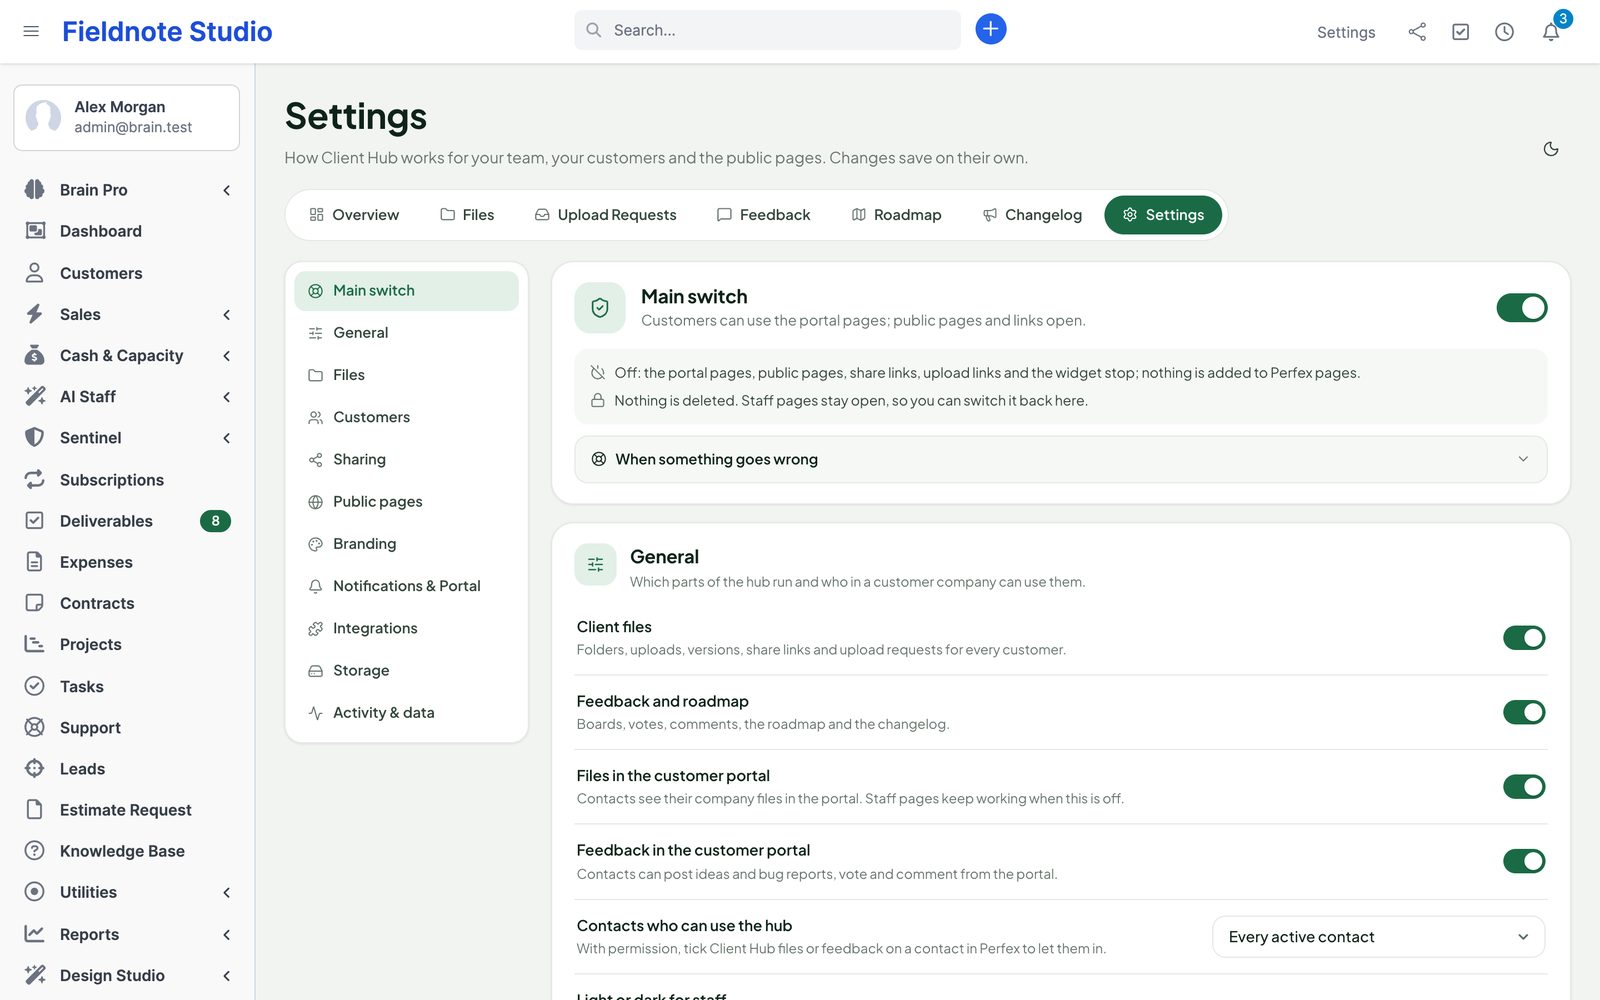The width and height of the screenshot is (1600, 1000).
Task: Open Expenses in the sidebar
Action: pos(127,562)
